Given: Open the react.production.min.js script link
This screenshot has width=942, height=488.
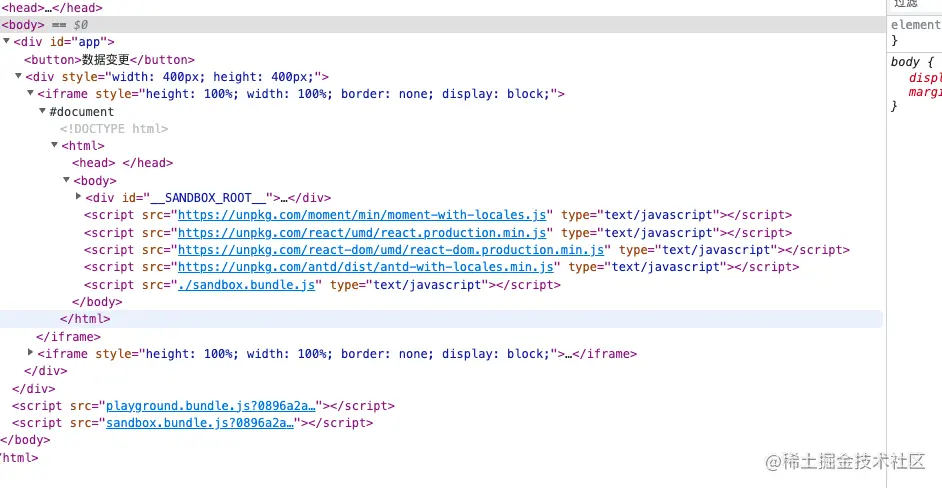Looking at the screenshot, I should click(362, 233).
